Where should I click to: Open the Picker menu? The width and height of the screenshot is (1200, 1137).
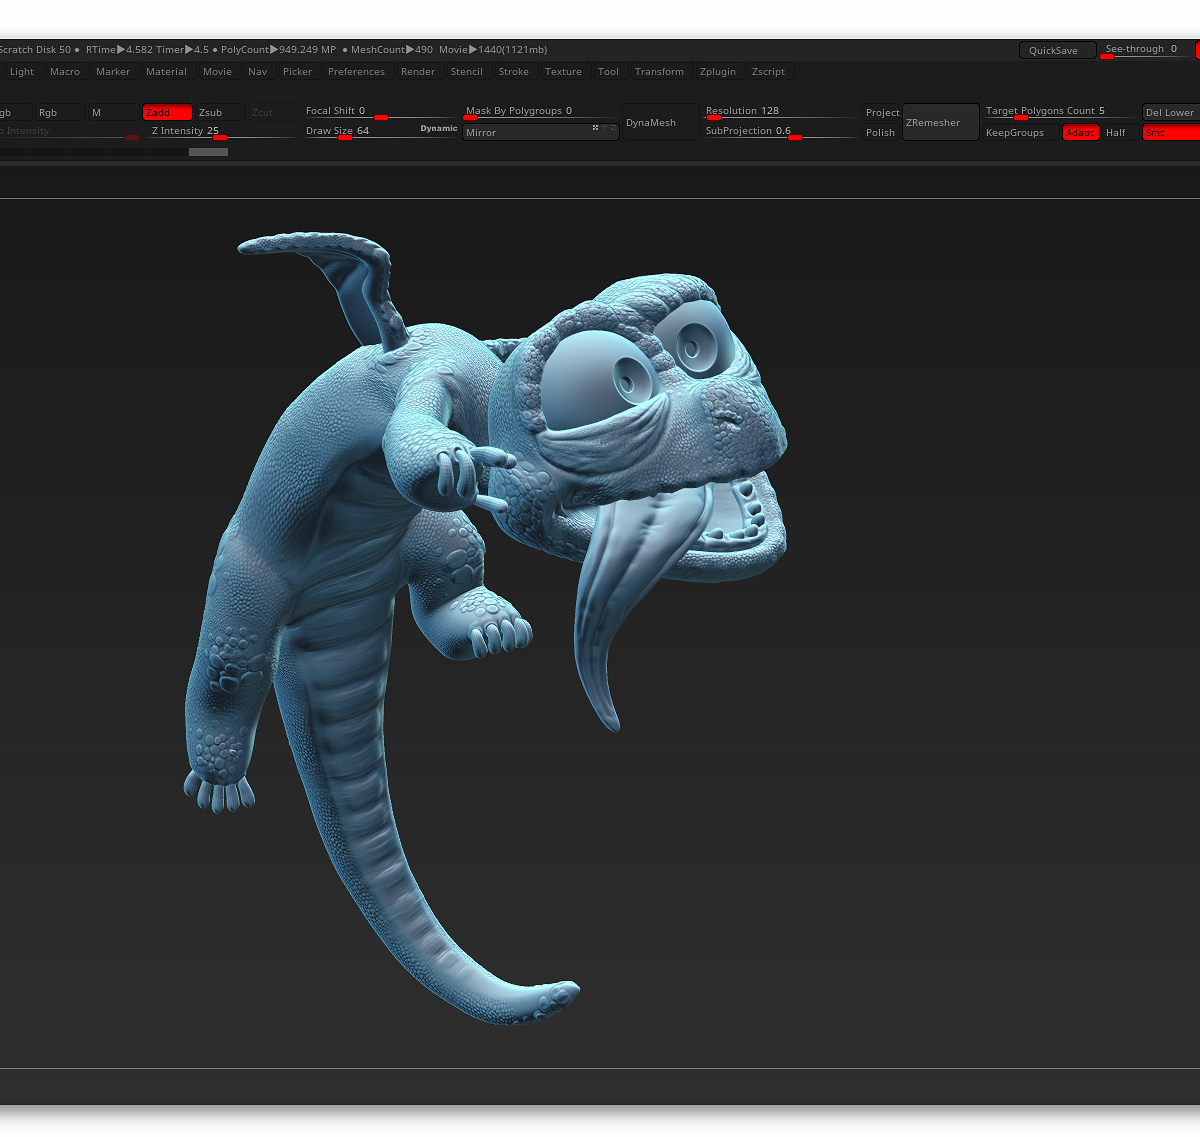tap(298, 72)
